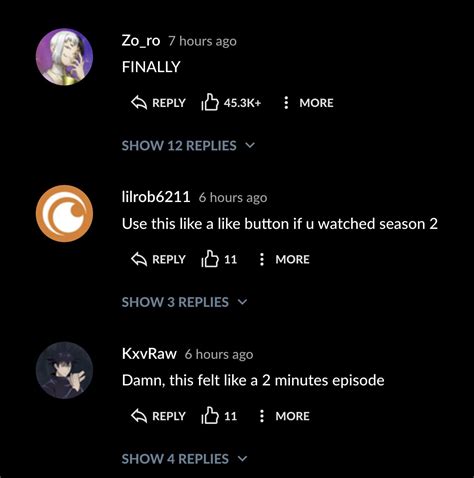Open the three-dot menu on Zo_ro's comment
The height and width of the screenshot is (478, 474).
tap(286, 103)
